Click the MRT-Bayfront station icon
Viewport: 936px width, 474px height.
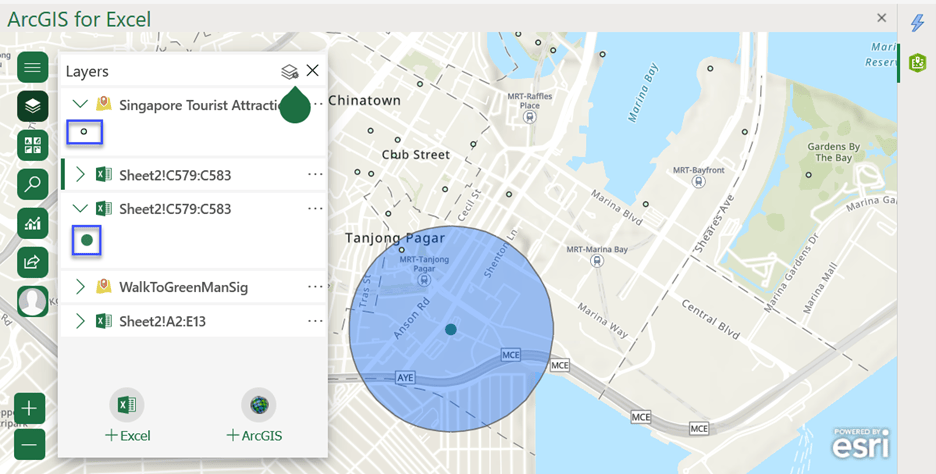pos(698,181)
